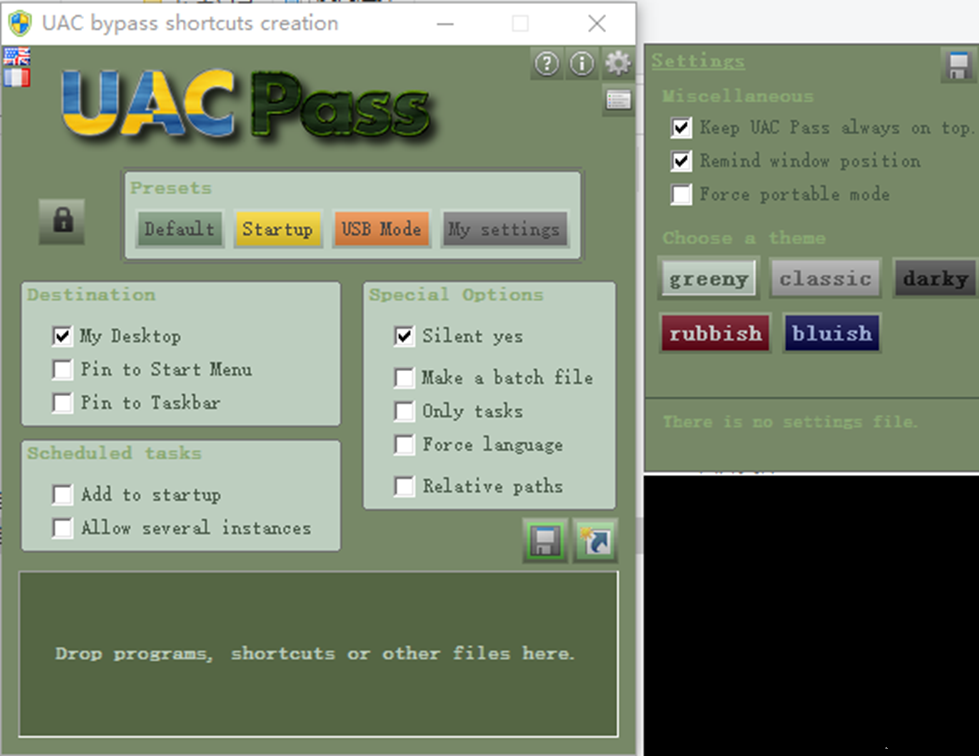Screen dimensions: 979x756
Task: Click the Presets group label
Action: (171, 188)
